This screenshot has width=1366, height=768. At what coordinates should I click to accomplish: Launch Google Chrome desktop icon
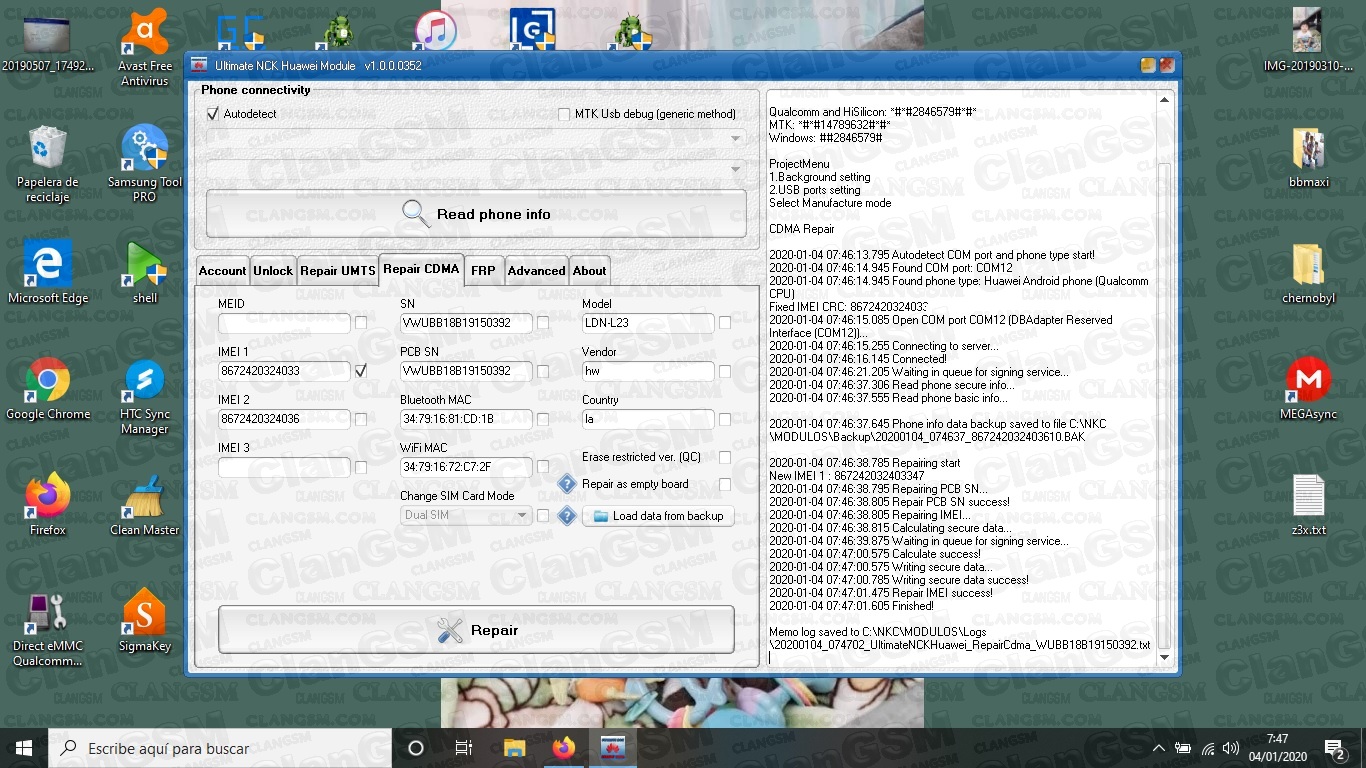[47, 388]
